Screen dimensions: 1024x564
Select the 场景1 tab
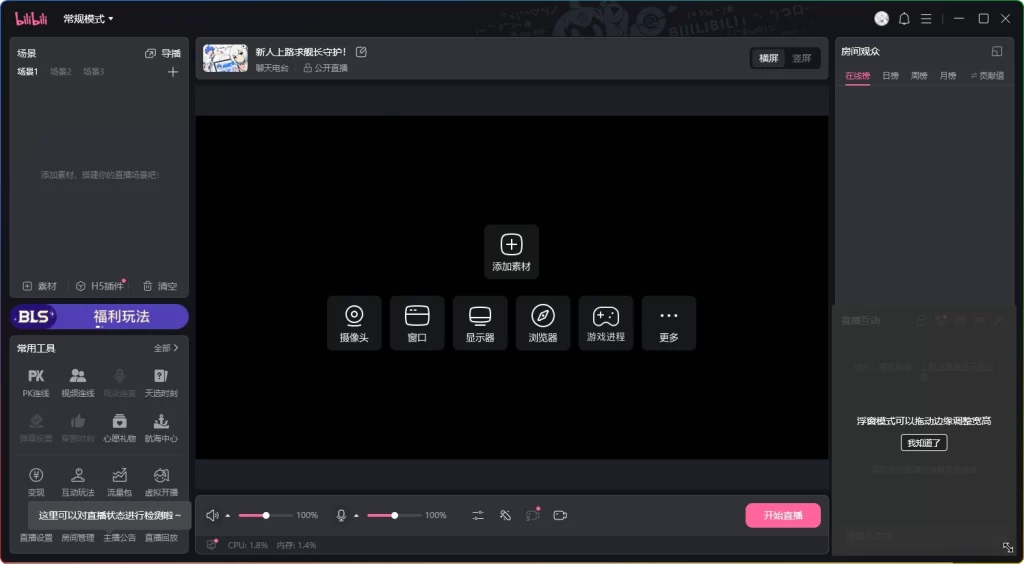tap(27, 72)
